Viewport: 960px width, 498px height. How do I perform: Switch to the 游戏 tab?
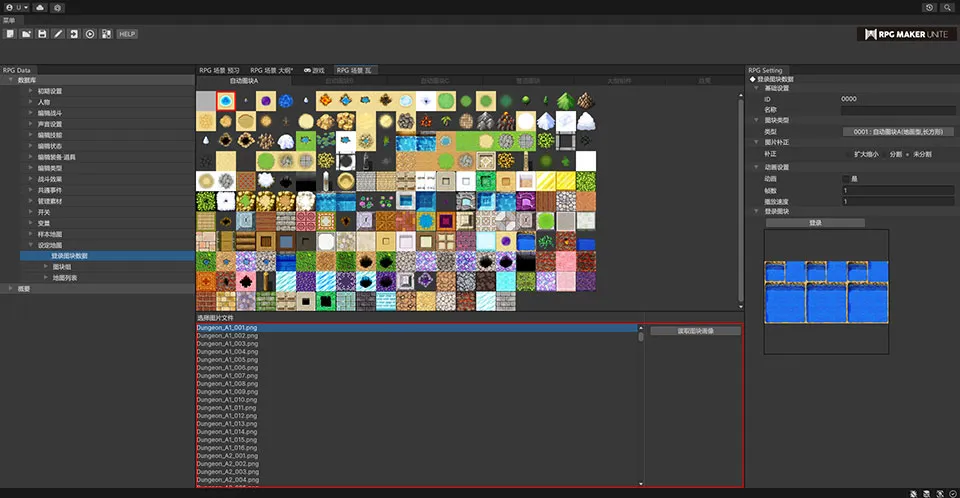click(x=313, y=71)
